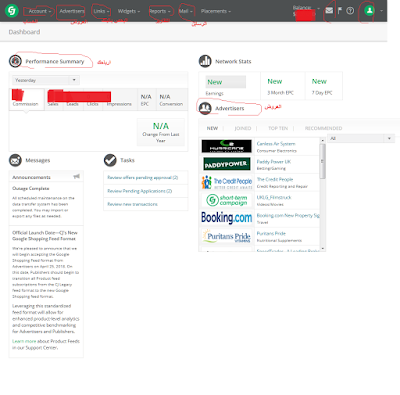
Task: Click the Network Stats bar chart icon
Action: point(205,61)
